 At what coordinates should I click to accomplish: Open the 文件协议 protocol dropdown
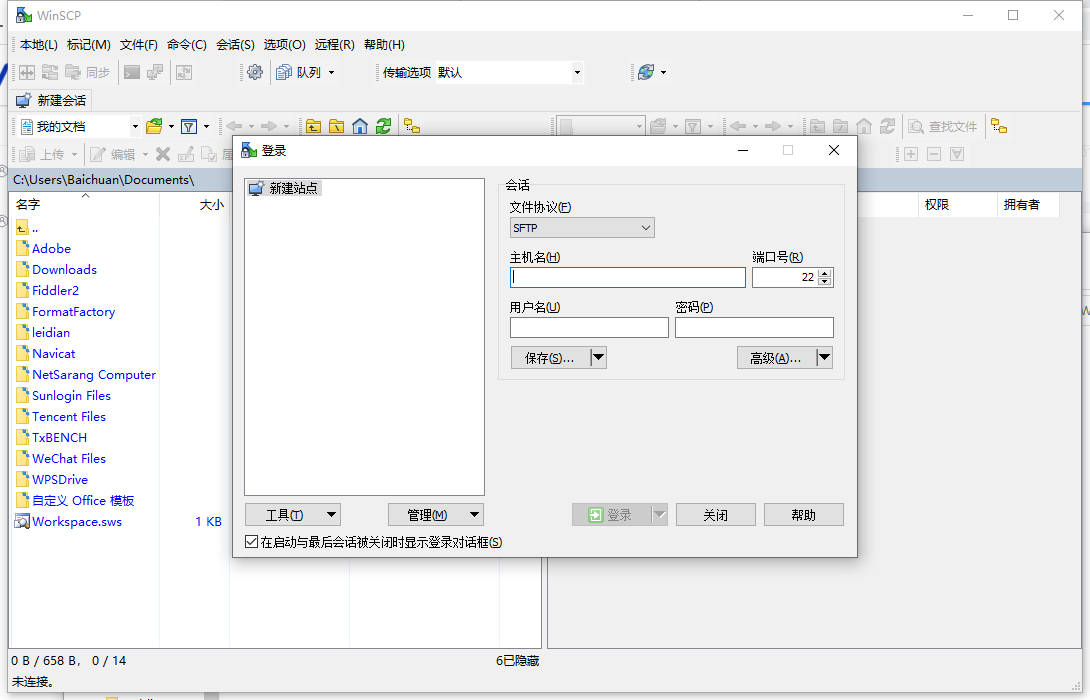click(x=644, y=227)
